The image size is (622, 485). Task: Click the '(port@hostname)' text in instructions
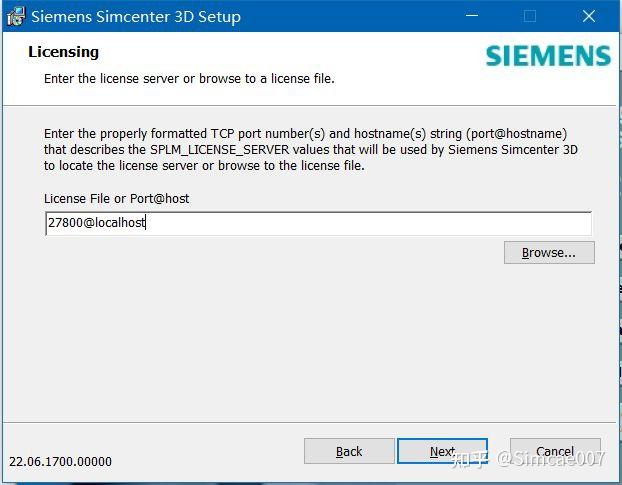(x=516, y=134)
